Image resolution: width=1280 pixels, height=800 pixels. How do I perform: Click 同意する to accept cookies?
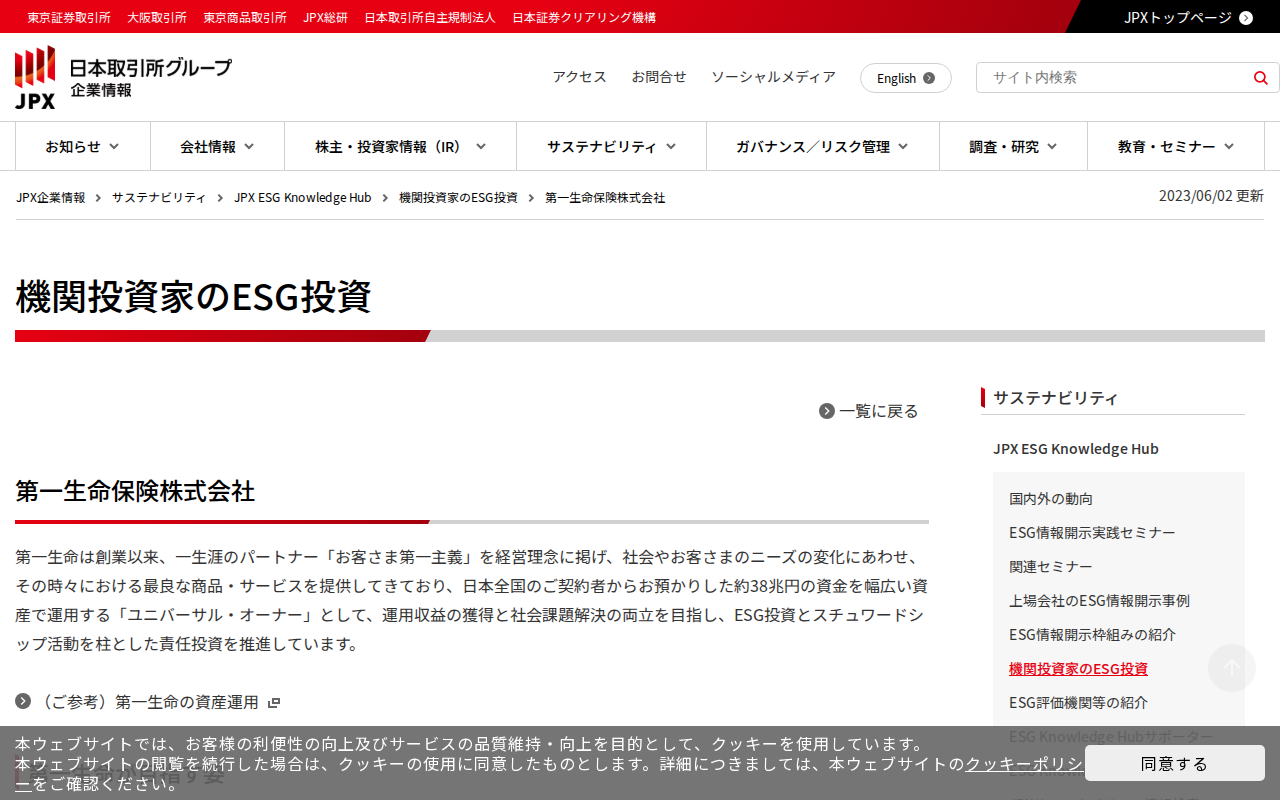click(1175, 763)
